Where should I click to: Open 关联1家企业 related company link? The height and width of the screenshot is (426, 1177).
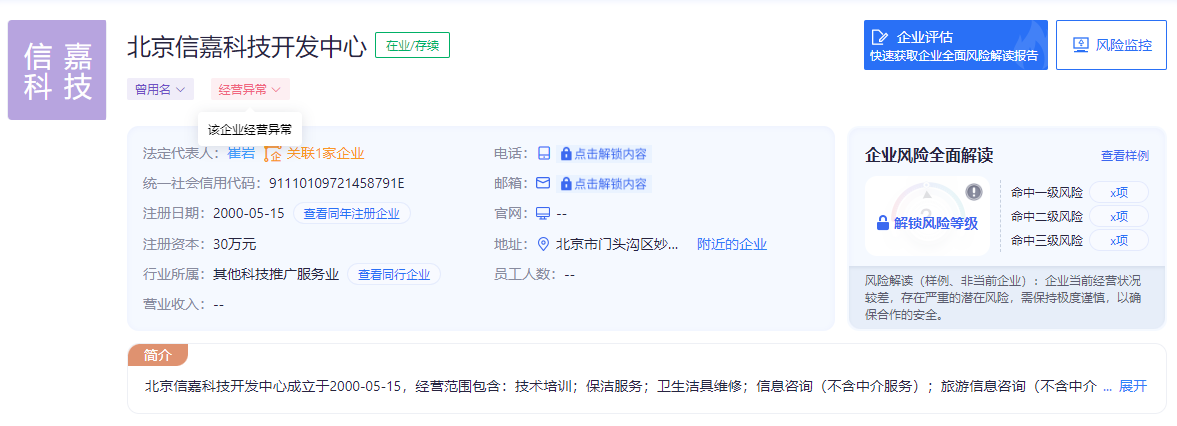point(325,153)
